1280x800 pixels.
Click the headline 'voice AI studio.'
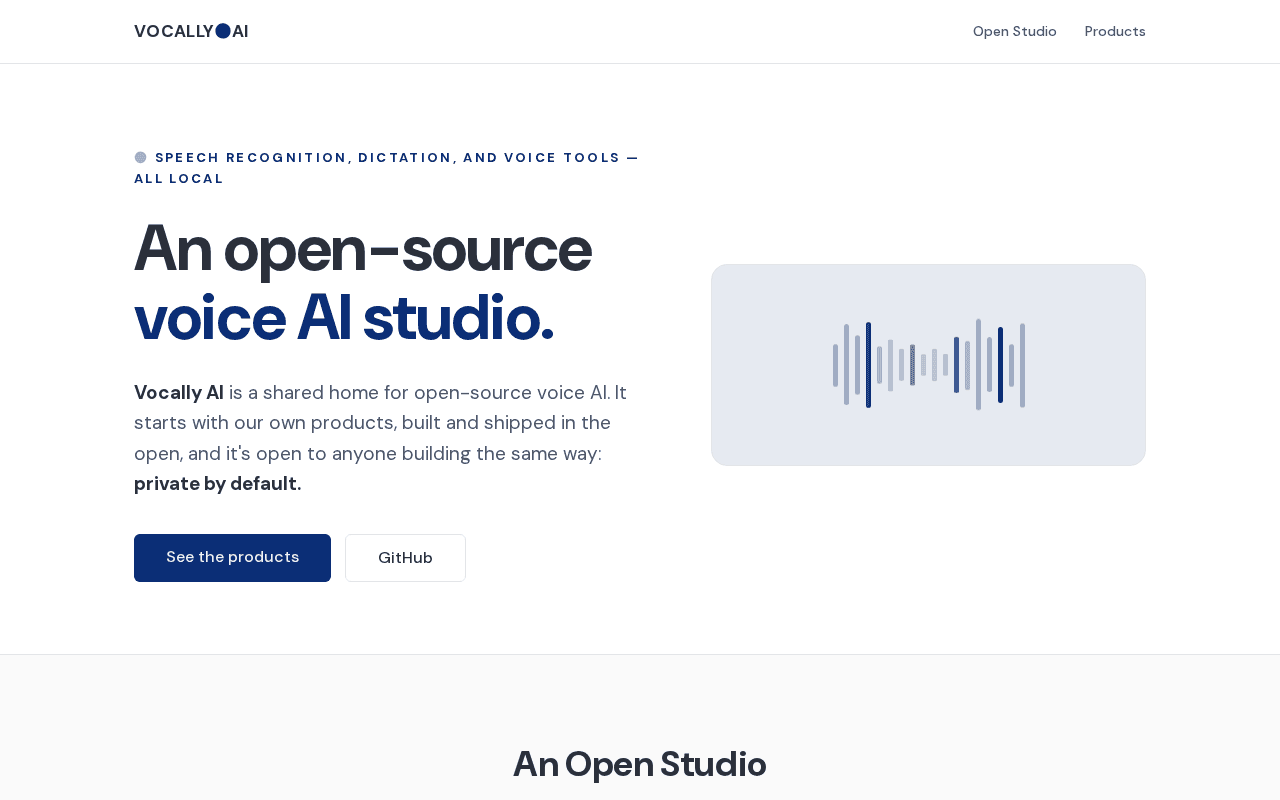[x=344, y=317]
